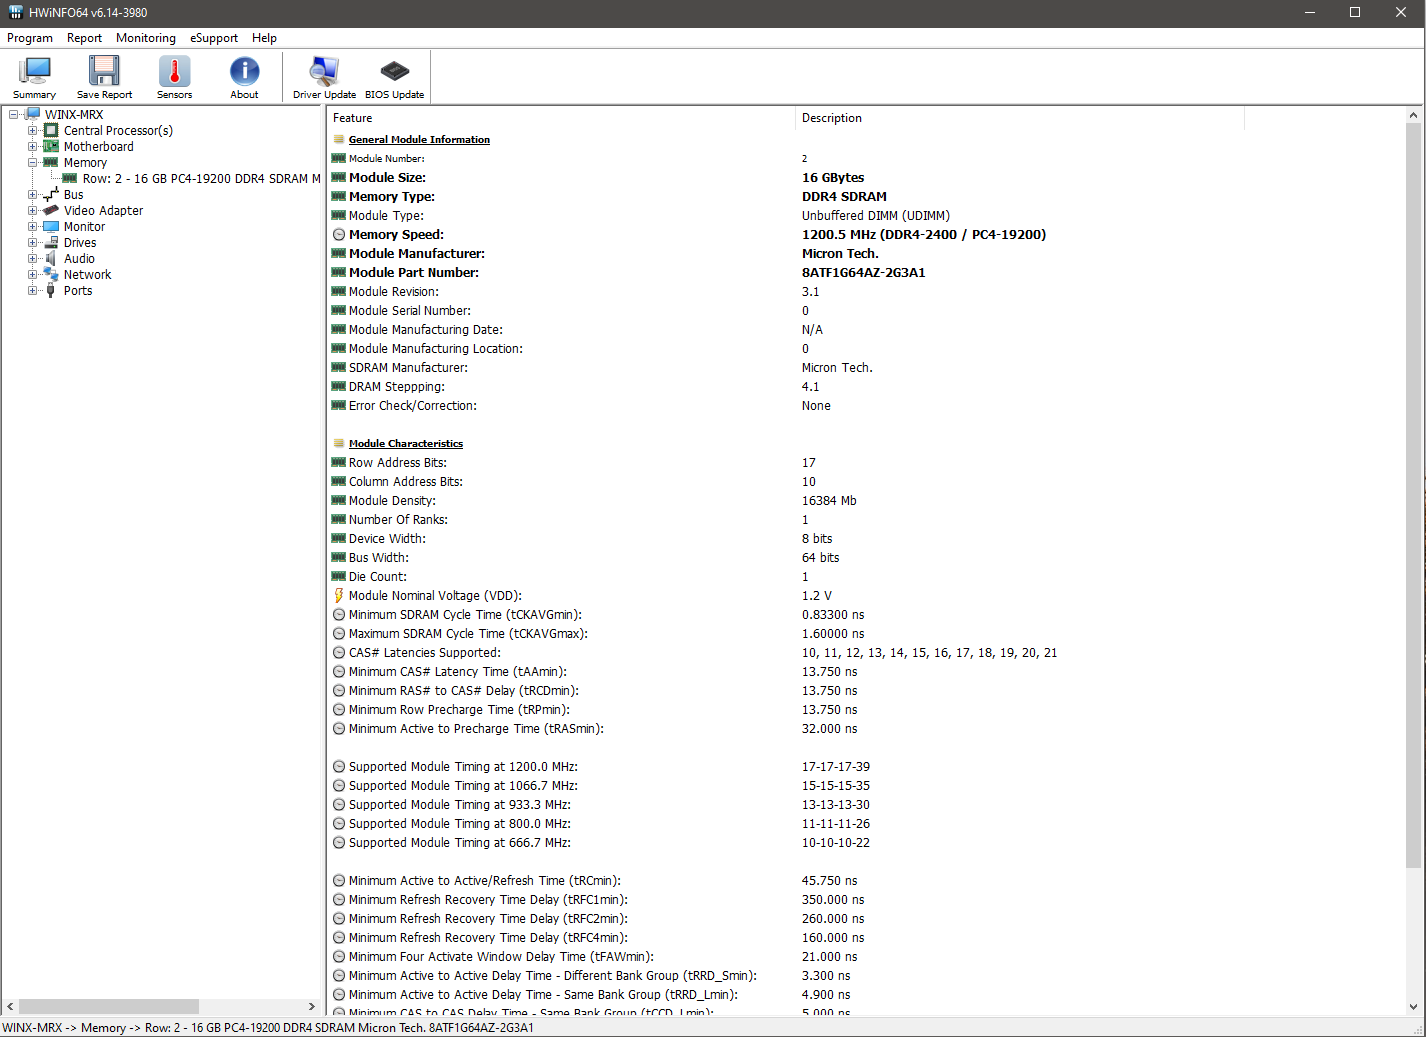Viewport: 1426px width, 1037px height.
Task: Open the Program menu
Action: coord(30,38)
